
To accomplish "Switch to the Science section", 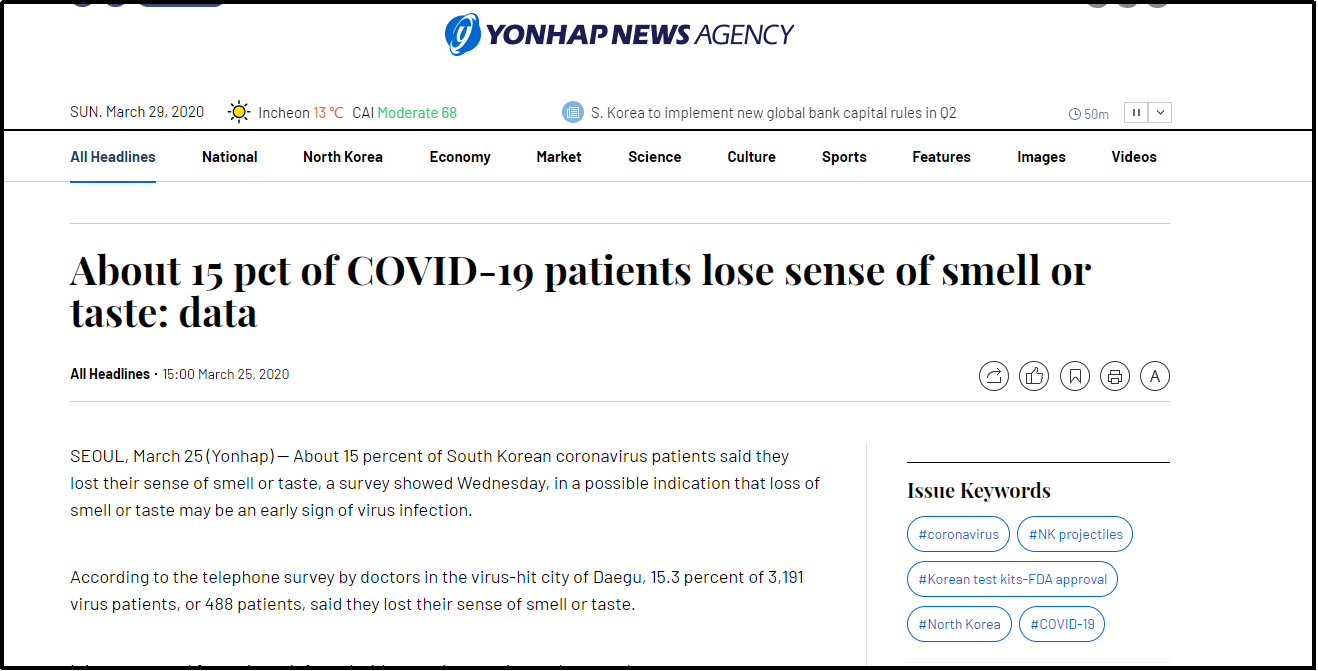I will [655, 157].
